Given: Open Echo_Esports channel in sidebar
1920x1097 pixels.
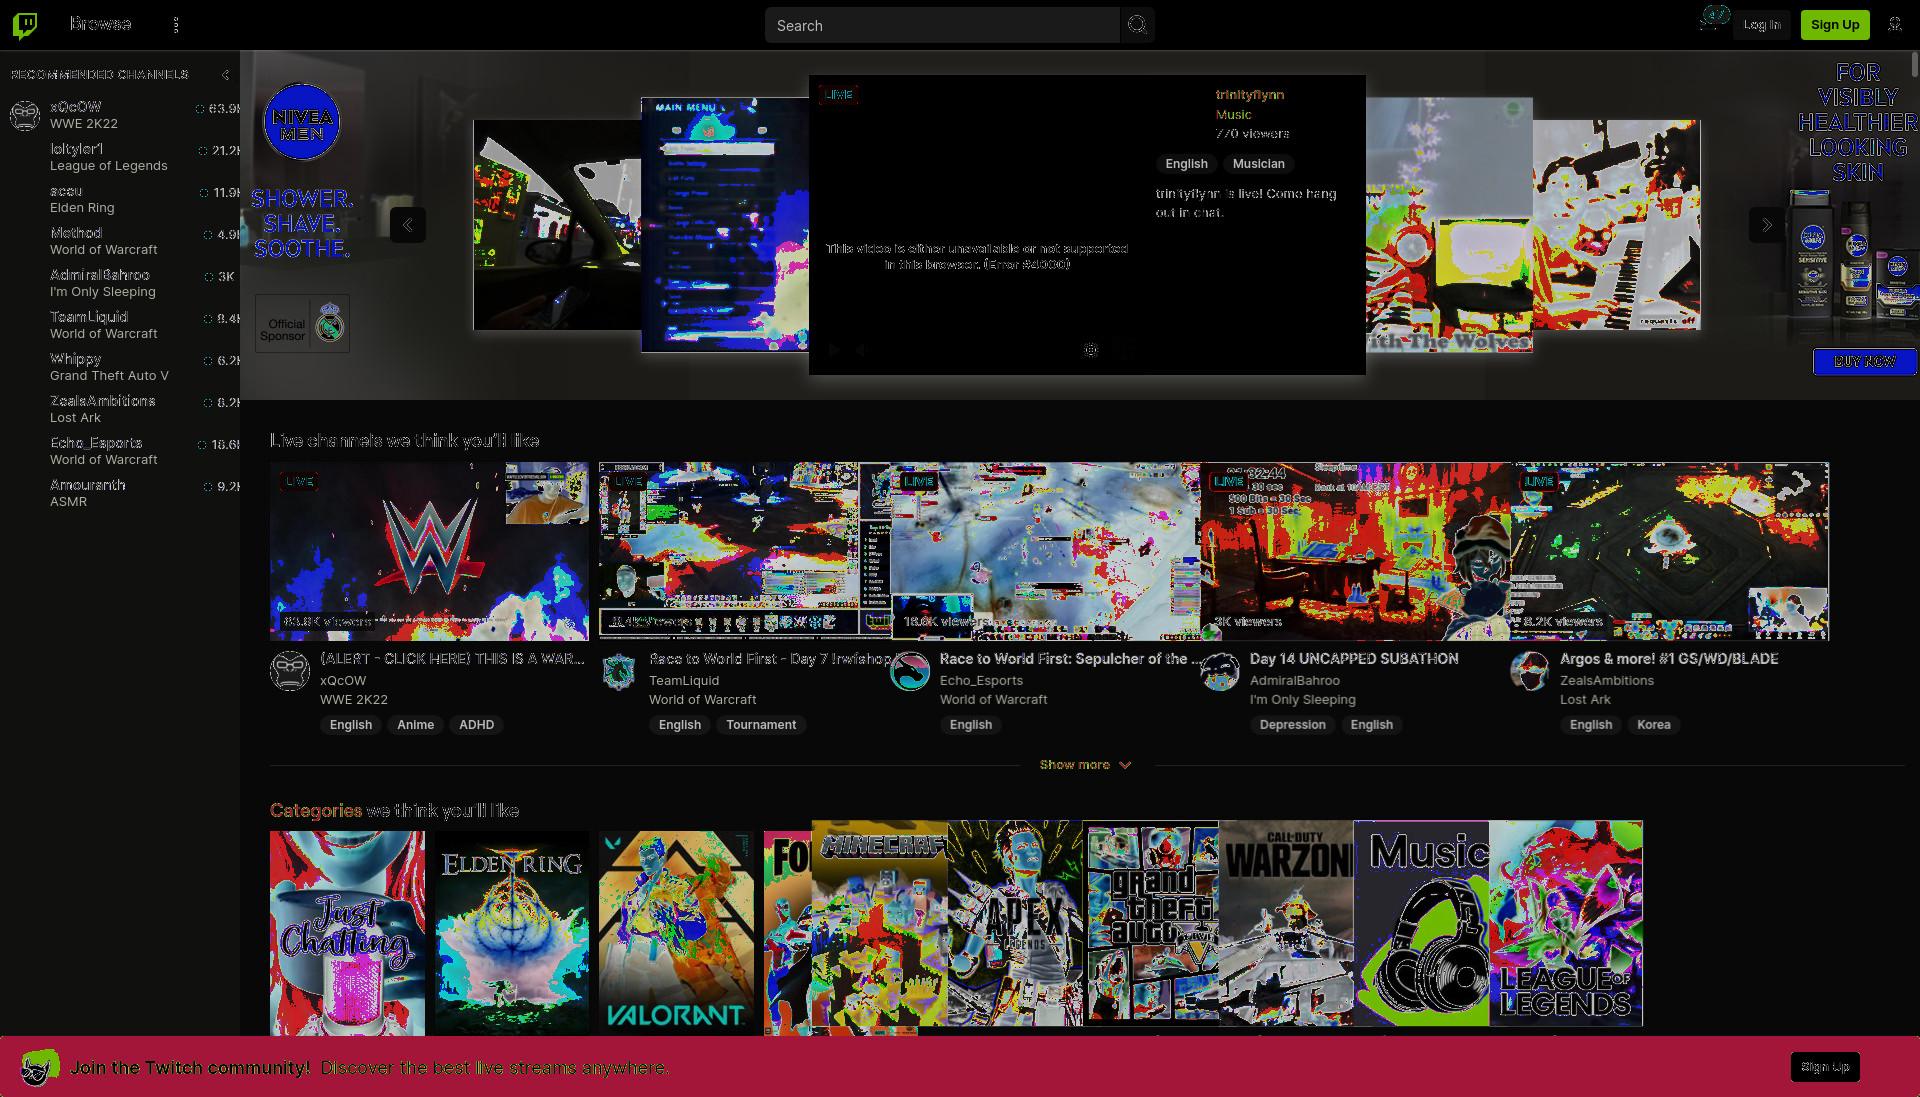Looking at the screenshot, I should 120,451.
